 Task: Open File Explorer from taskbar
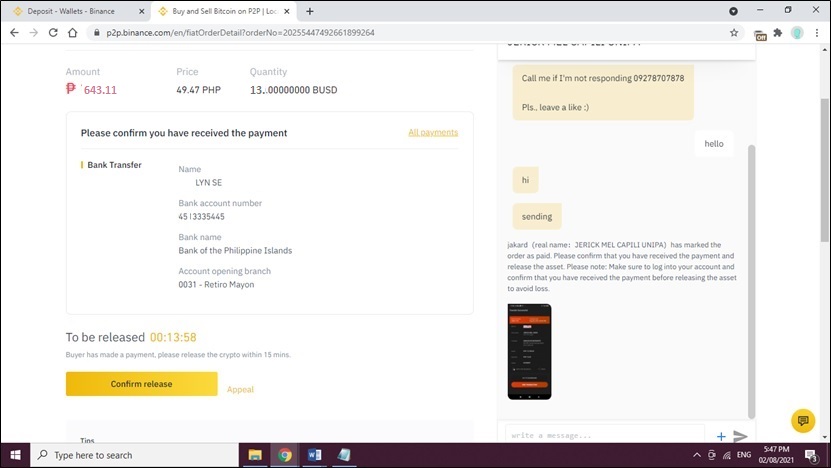point(255,455)
